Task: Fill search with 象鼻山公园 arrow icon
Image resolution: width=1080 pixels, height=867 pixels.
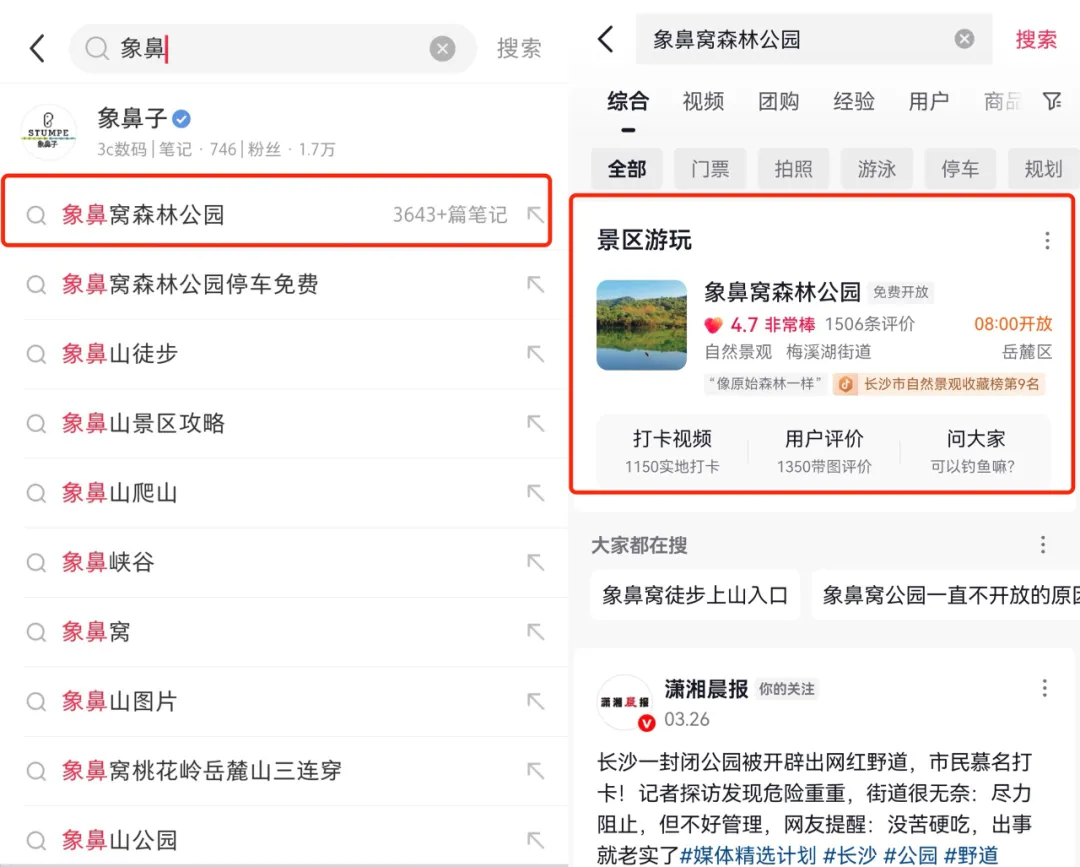Action: 535,840
